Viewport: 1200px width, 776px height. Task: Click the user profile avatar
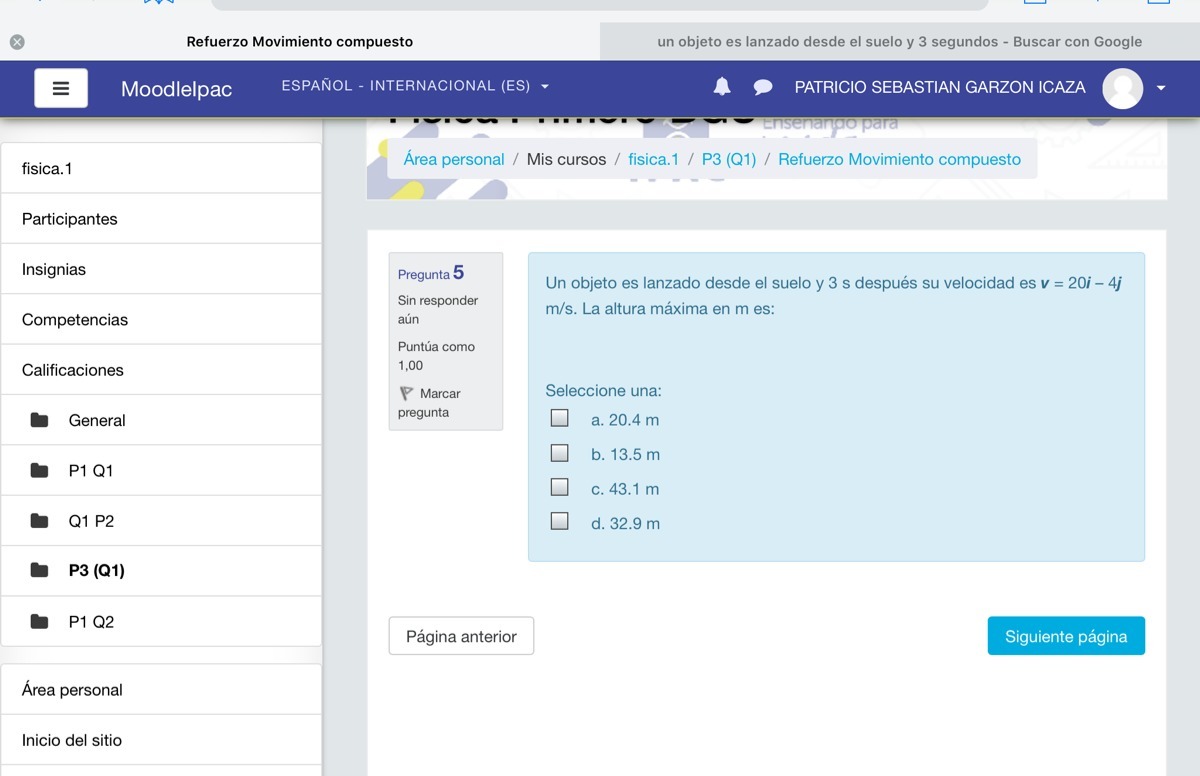(x=1122, y=88)
